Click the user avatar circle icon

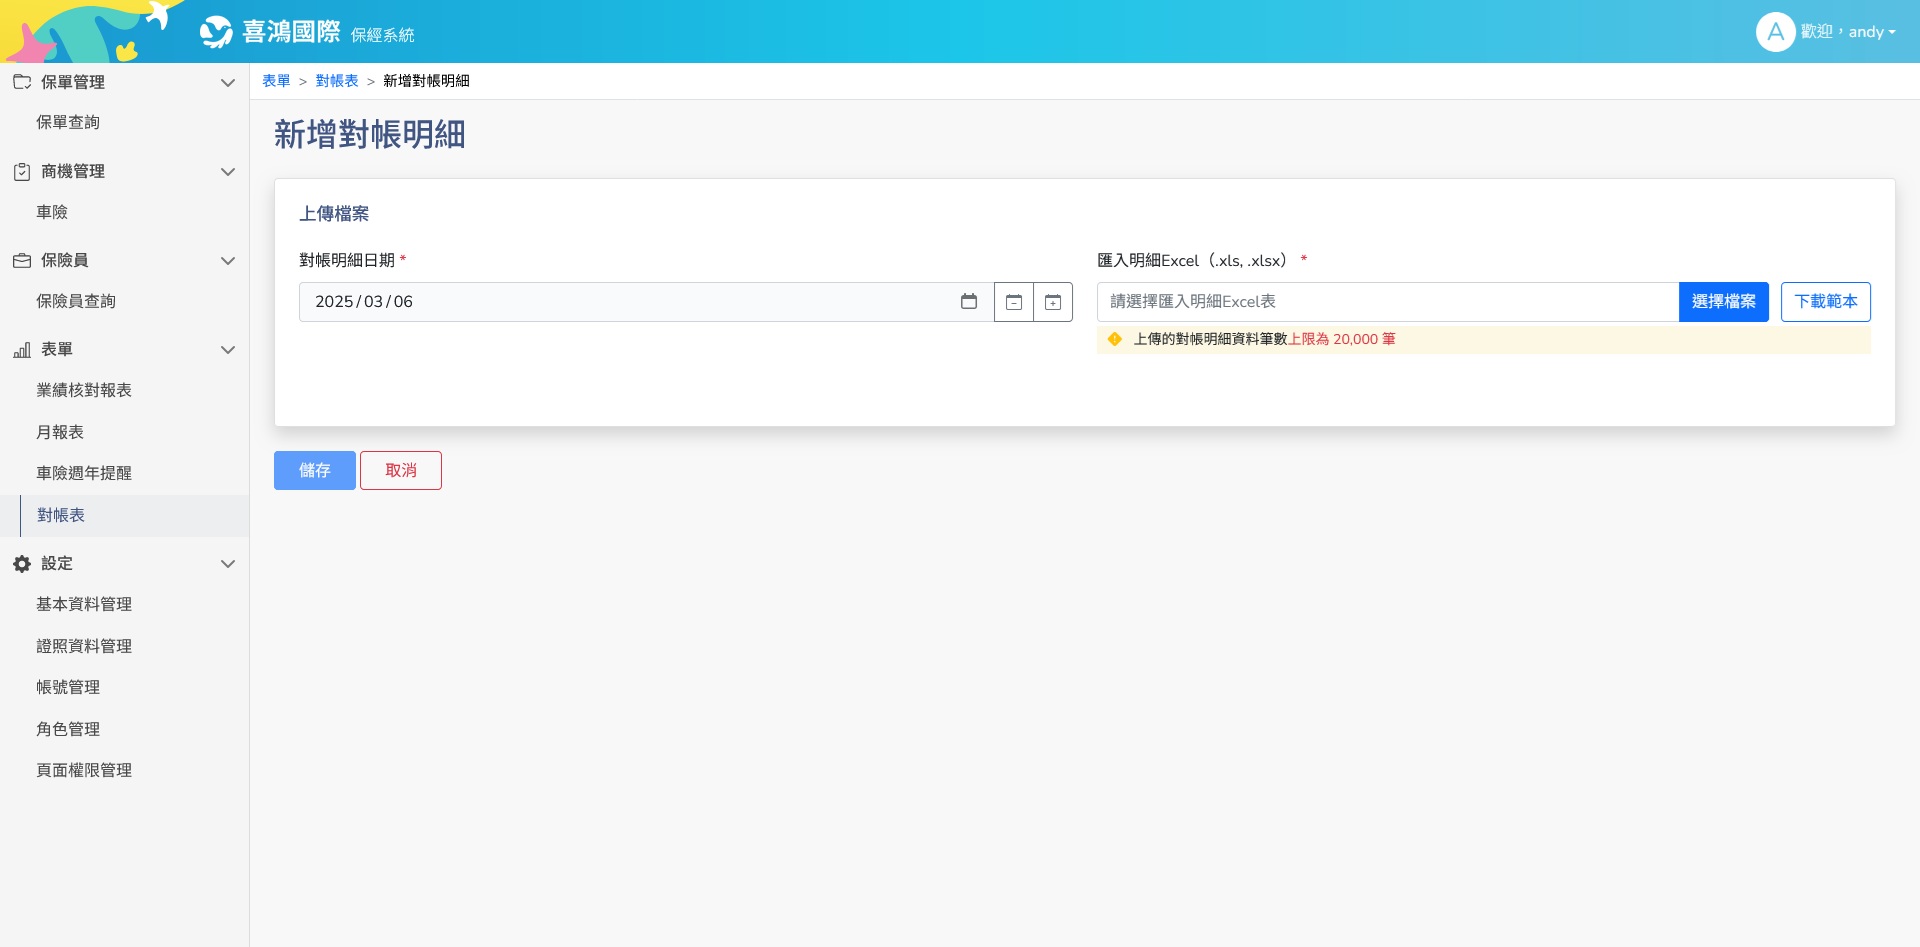point(1775,32)
